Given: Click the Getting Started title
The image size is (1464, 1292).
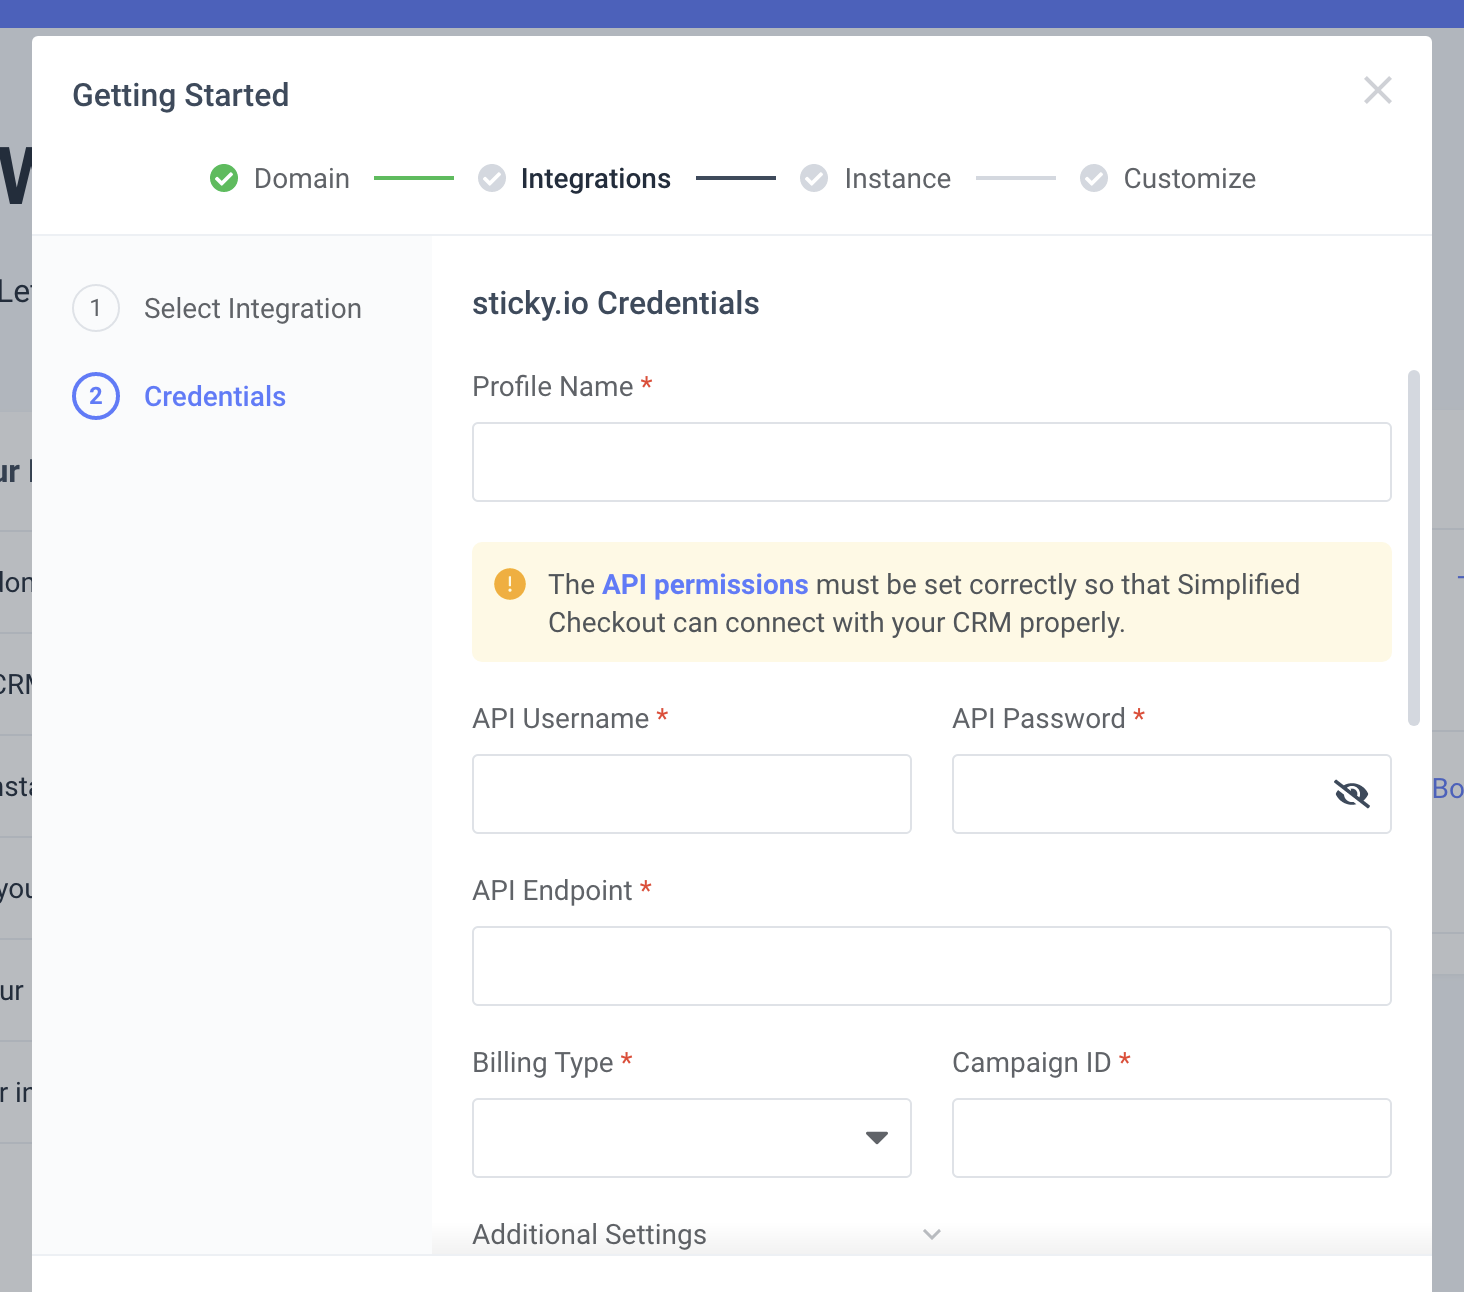Looking at the screenshot, I should tap(181, 95).
